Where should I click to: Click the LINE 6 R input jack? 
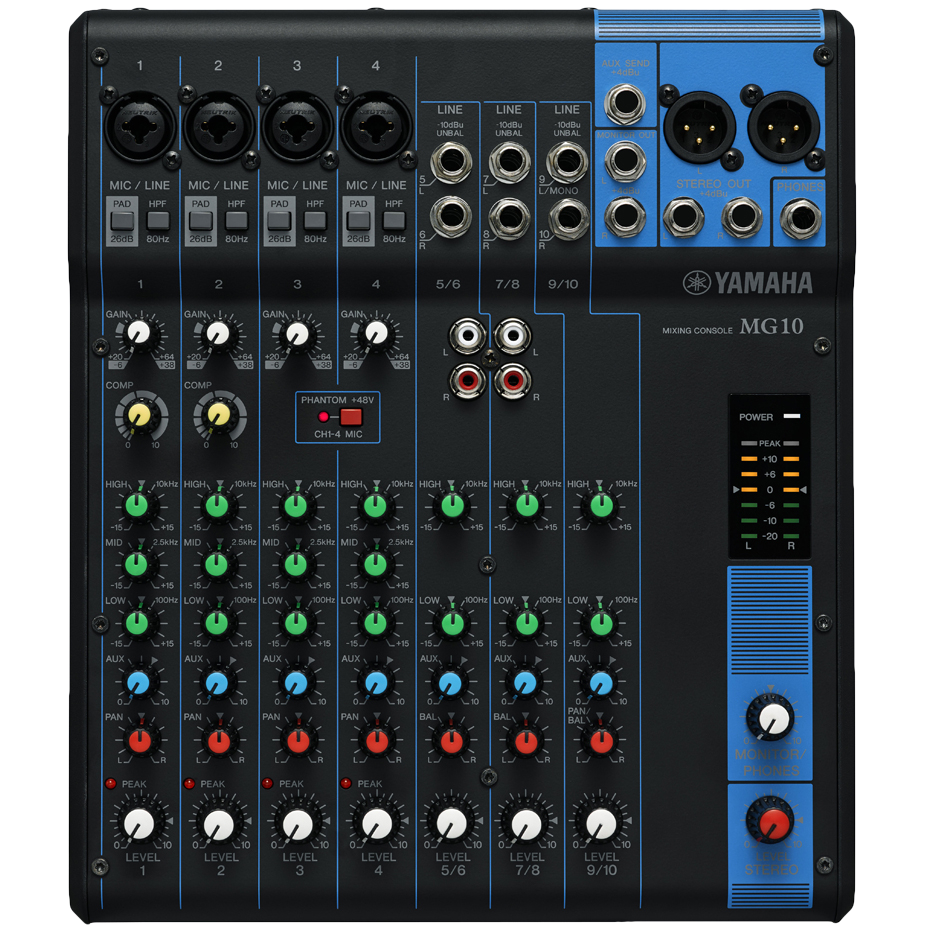[x=451, y=217]
